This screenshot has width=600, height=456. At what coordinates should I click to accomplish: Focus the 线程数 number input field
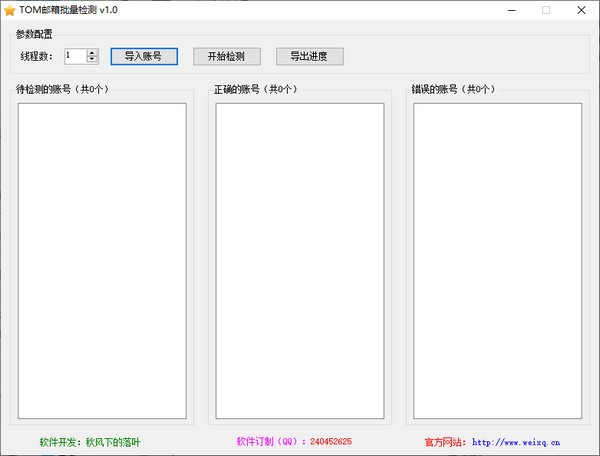pyautogui.click(x=75, y=57)
